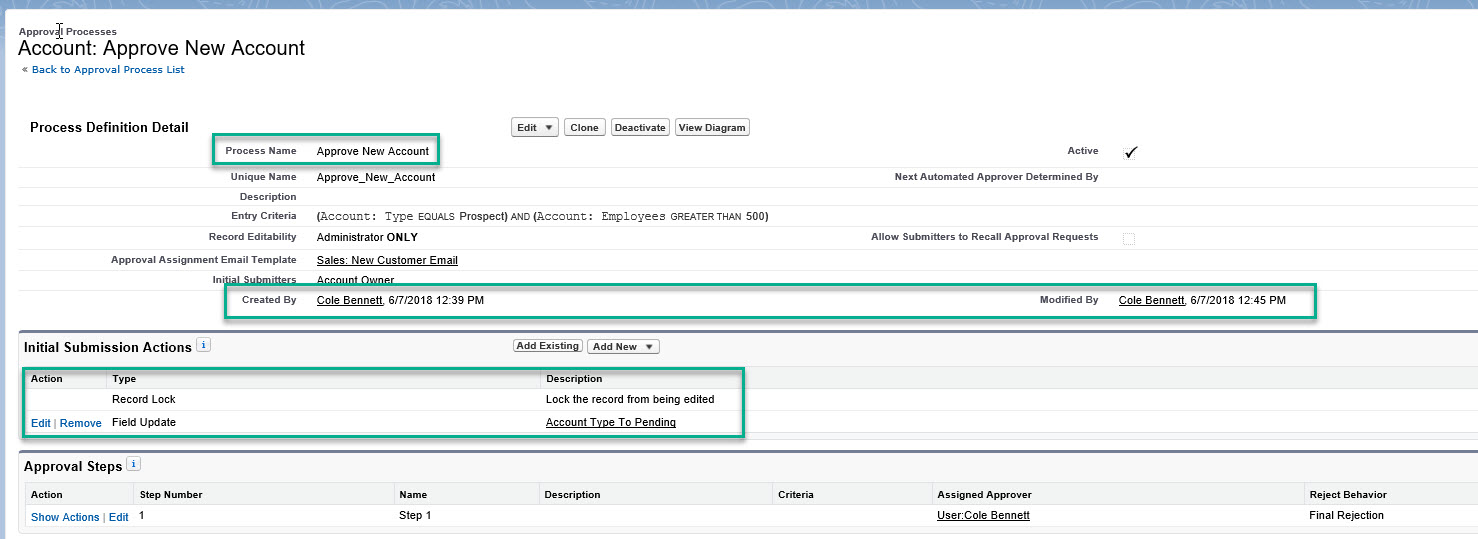Image resolution: width=1478 pixels, height=539 pixels.
Task: Click the info icon beside Initial Submission Actions
Action: coord(204,345)
